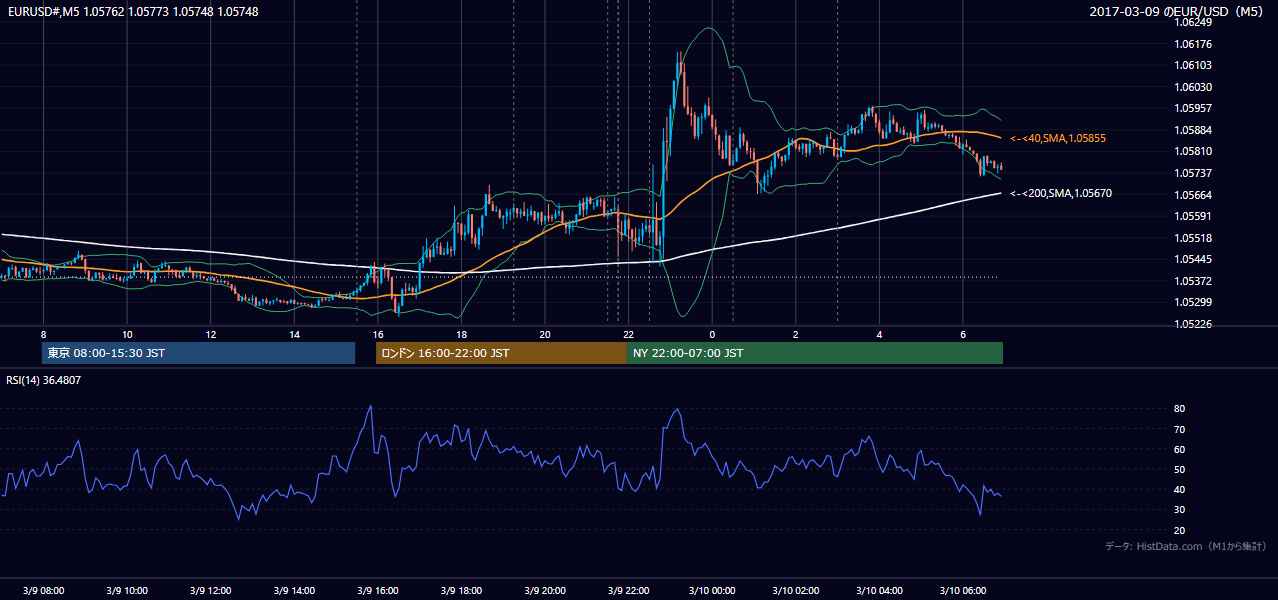
Task: Click hour 22 on the price chart time axis
Action: tap(628, 334)
